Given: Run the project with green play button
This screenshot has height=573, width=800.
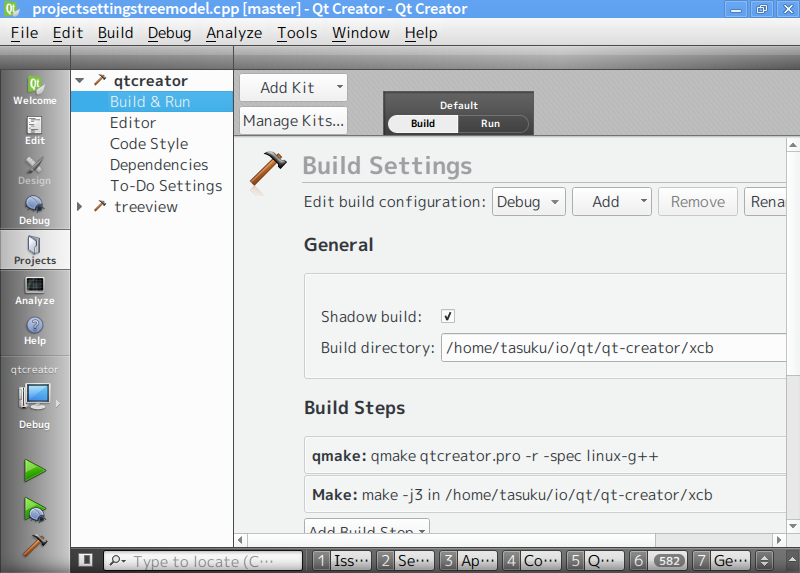Looking at the screenshot, I should click(x=35, y=470).
